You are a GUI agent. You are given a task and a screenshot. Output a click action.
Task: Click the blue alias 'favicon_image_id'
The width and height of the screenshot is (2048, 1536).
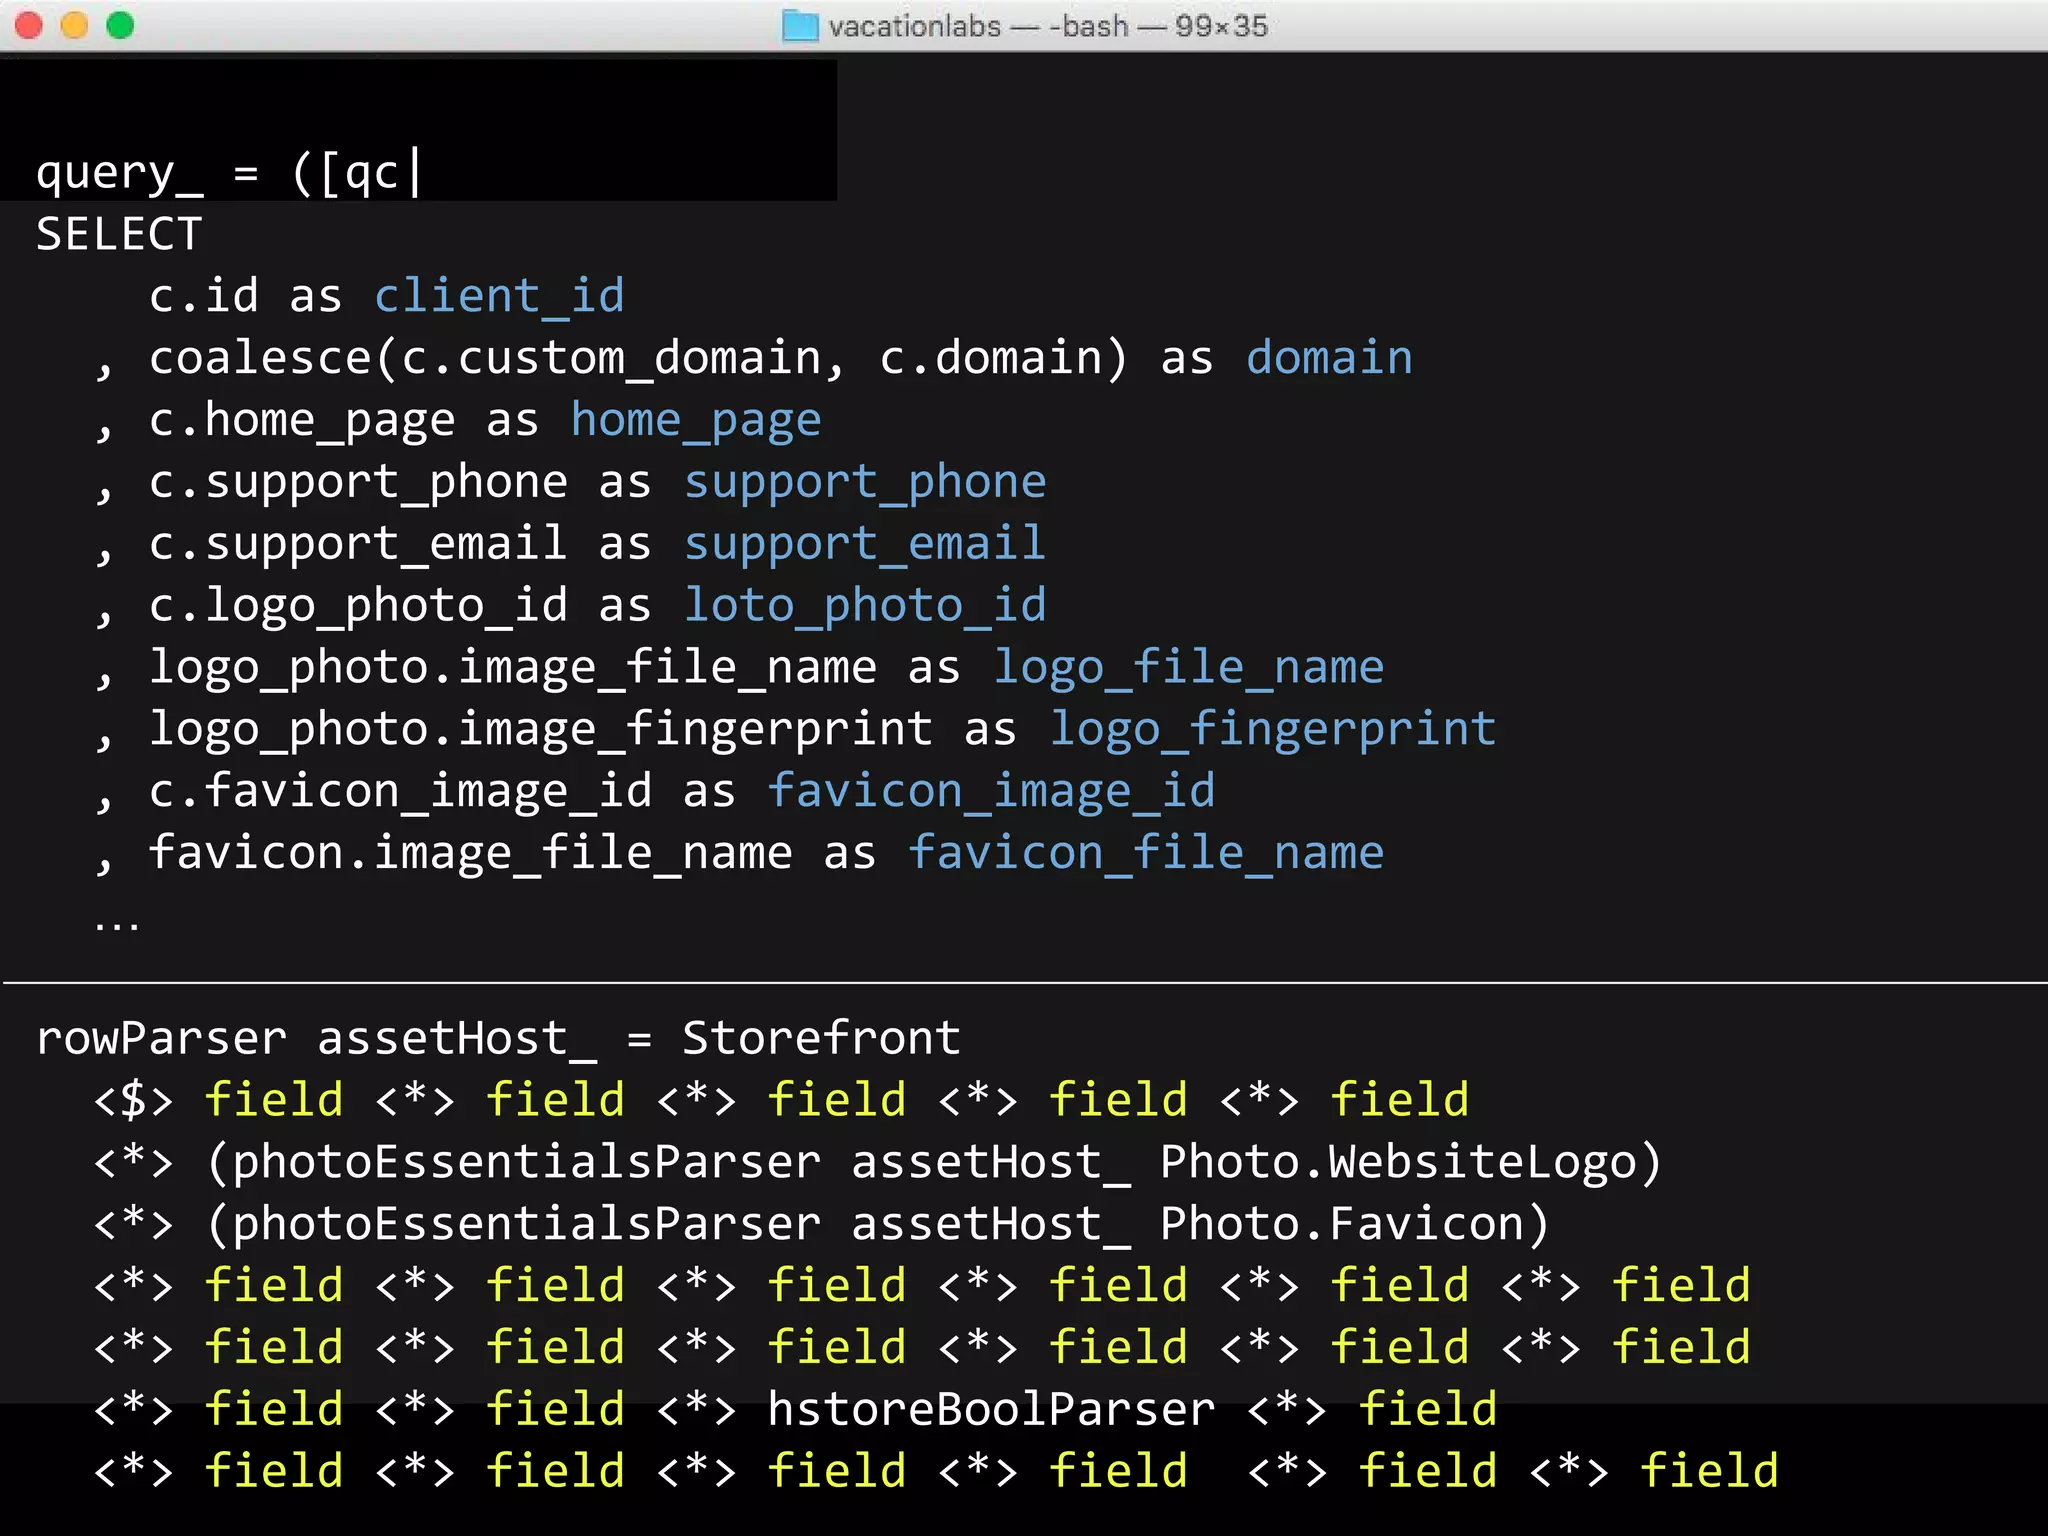coord(992,792)
